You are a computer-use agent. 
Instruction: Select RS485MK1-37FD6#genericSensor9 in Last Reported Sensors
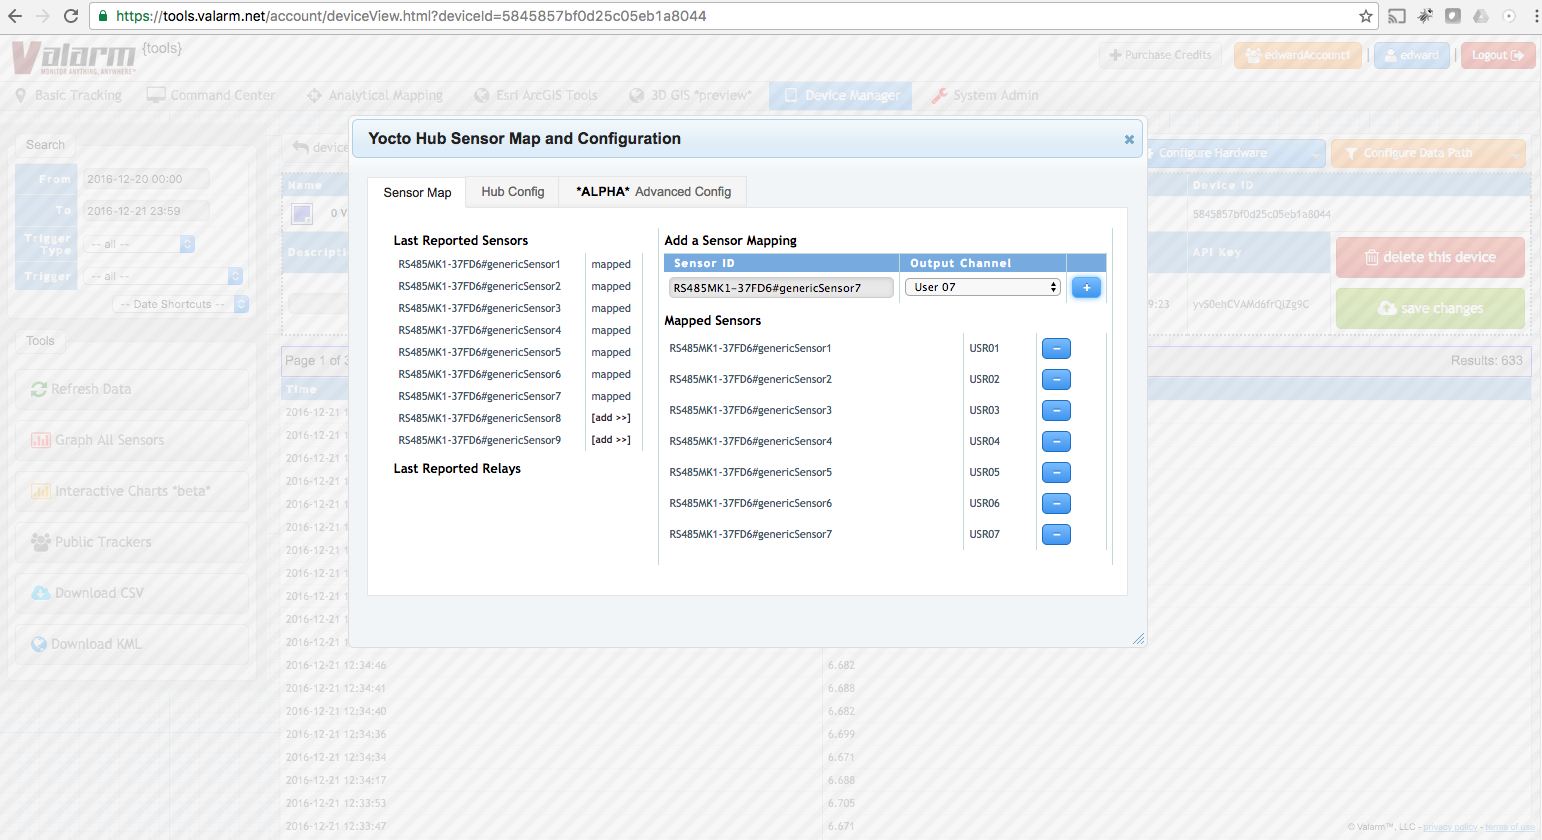tap(480, 440)
